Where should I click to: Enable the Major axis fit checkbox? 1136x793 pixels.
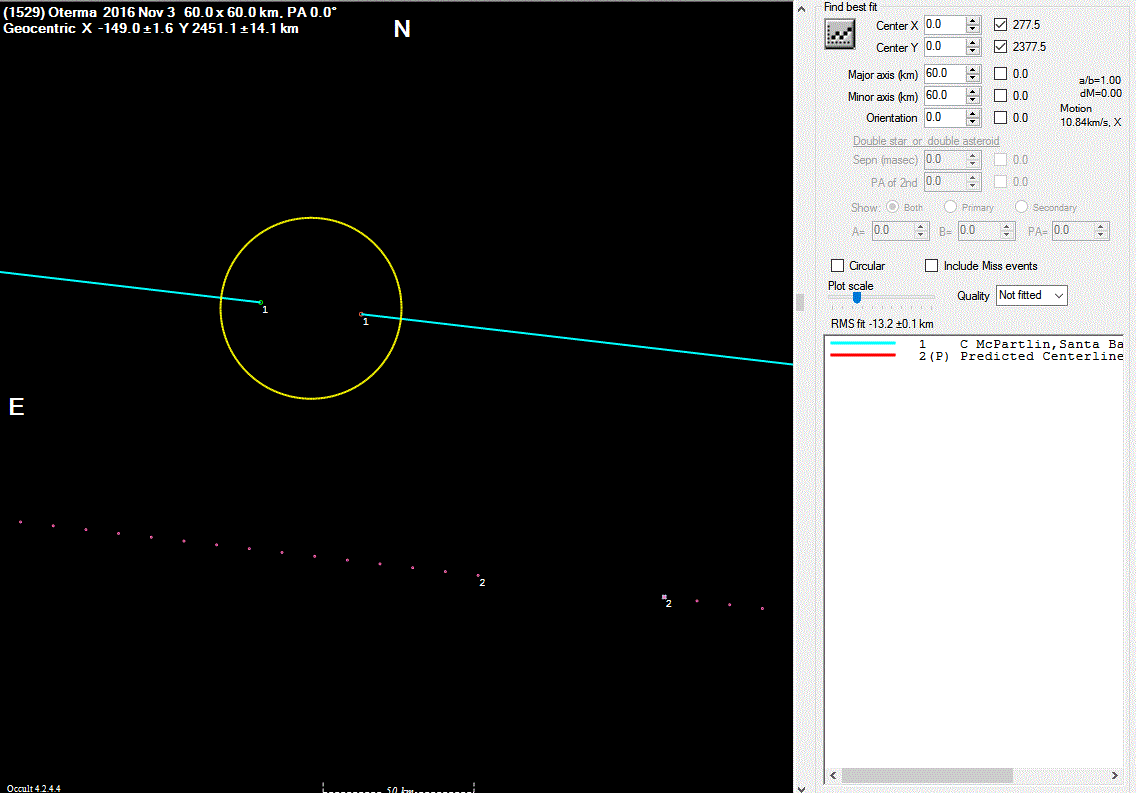point(1001,74)
